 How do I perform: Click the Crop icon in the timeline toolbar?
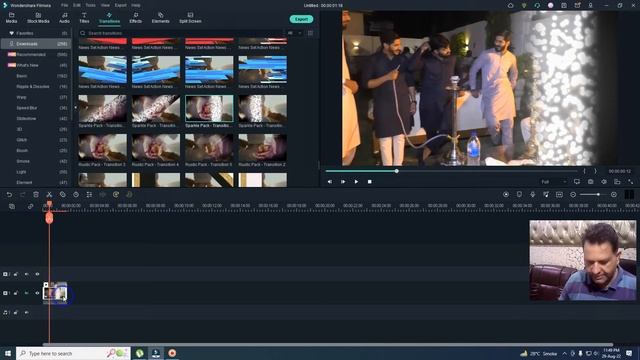62,195
